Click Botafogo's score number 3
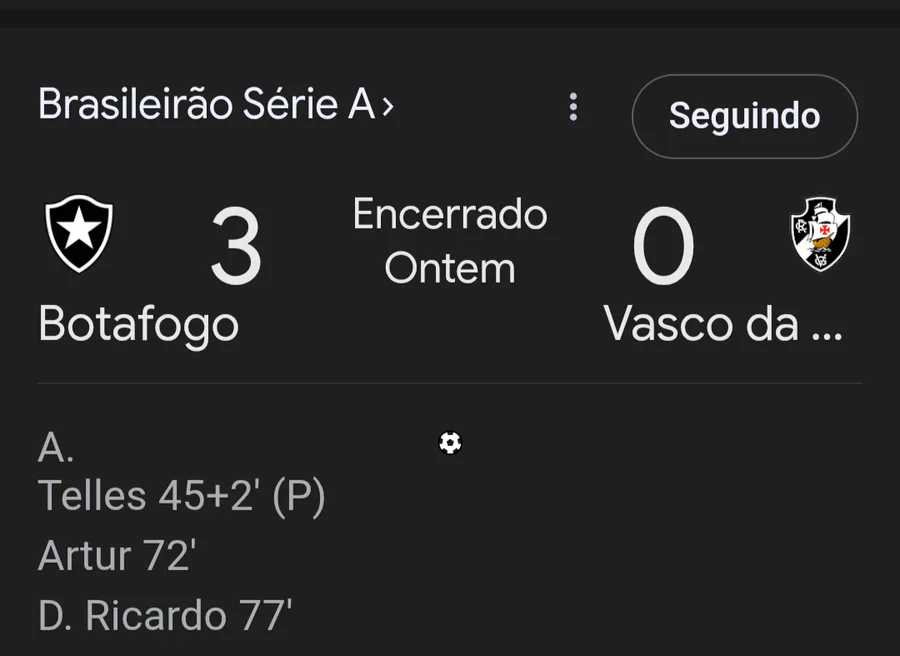This screenshot has width=900, height=656. pos(236,247)
